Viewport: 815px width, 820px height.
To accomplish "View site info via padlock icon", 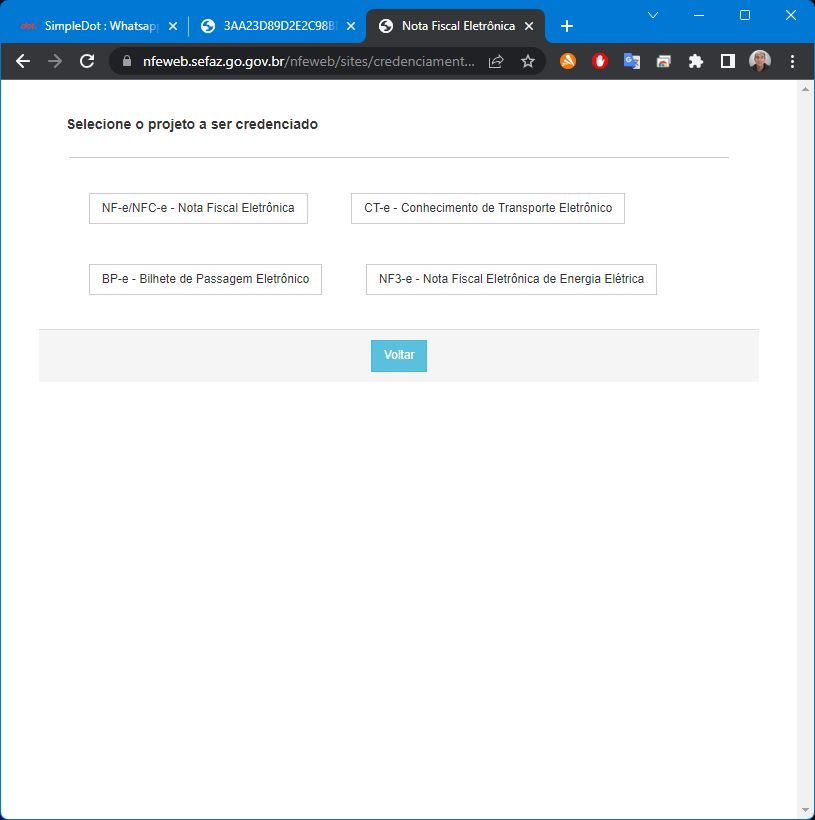I will 127,61.
